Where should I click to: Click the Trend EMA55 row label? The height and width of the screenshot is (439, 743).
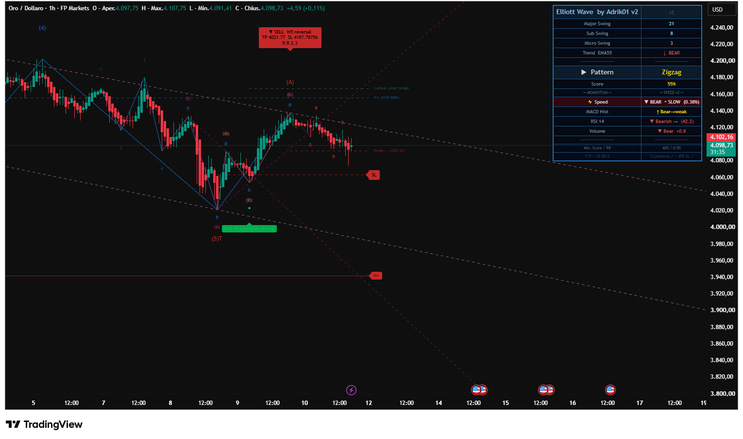pyautogui.click(x=597, y=53)
